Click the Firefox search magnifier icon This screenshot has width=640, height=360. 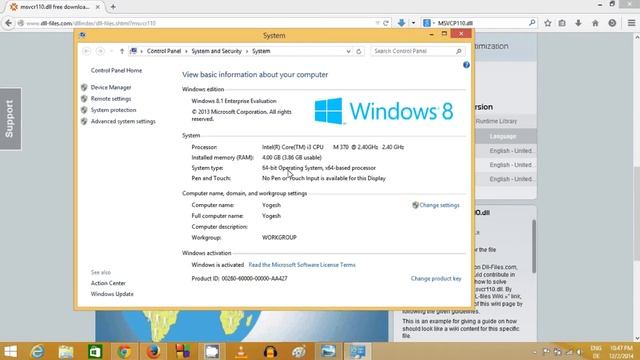(532, 23)
